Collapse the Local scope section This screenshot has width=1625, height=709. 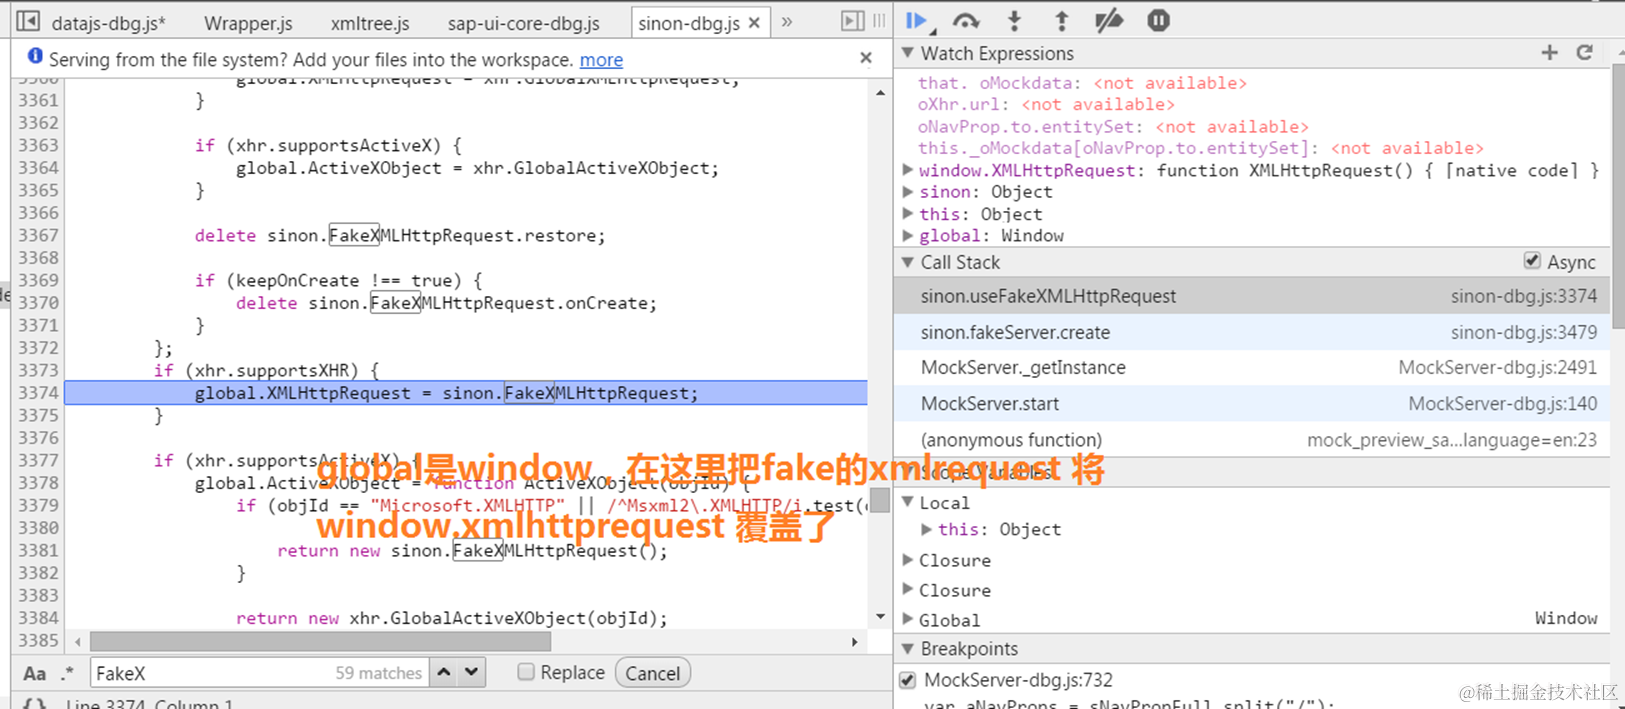(908, 502)
